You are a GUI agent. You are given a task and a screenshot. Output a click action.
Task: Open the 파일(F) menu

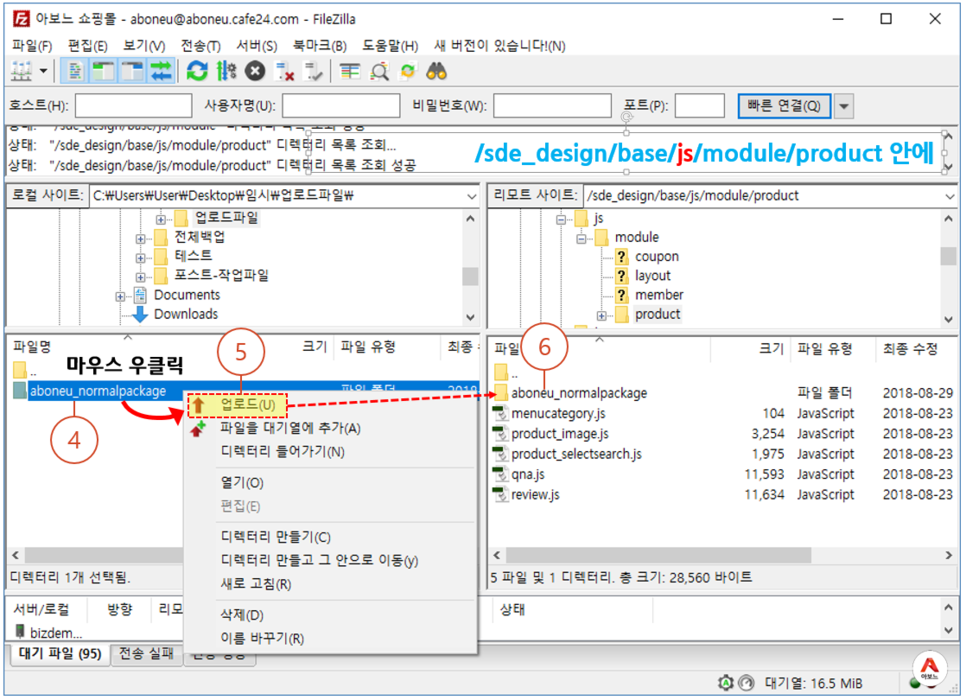[x=32, y=46]
